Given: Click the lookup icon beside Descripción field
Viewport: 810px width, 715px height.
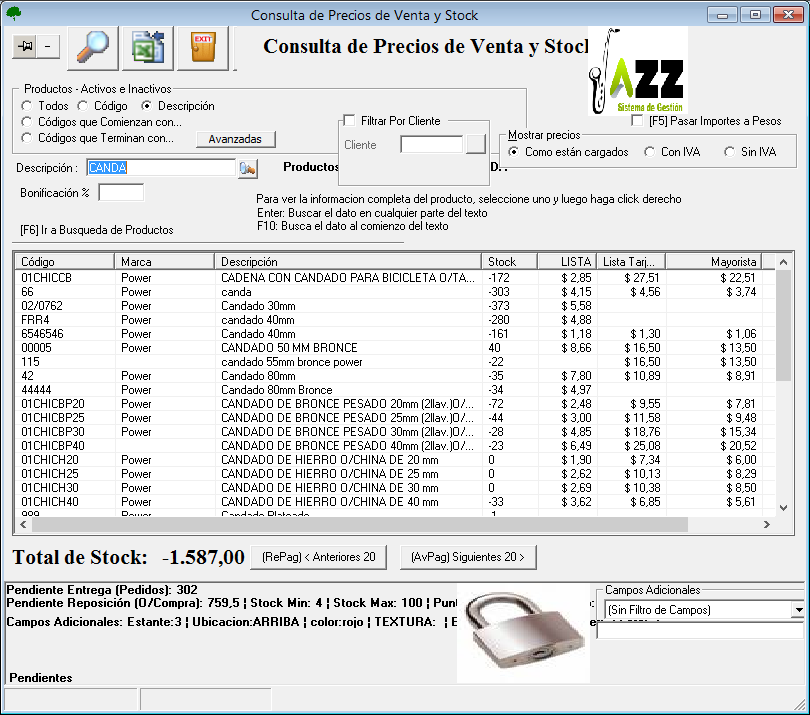Looking at the screenshot, I should pyautogui.click(x=248, y=168).
